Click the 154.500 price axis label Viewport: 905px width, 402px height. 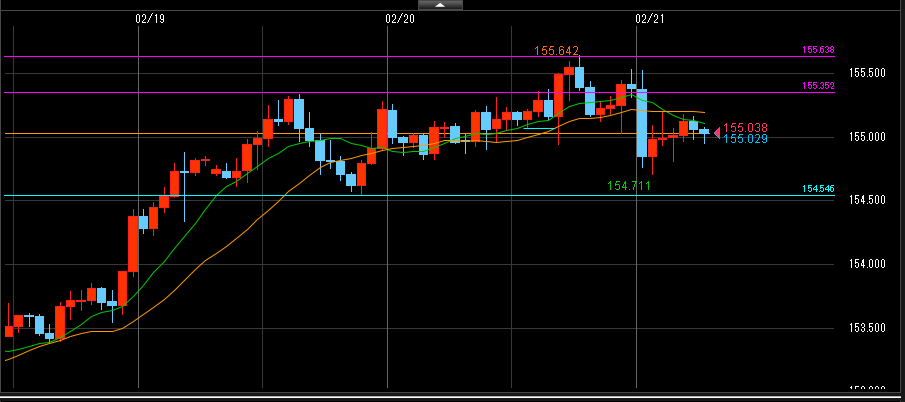coord(866,201)
